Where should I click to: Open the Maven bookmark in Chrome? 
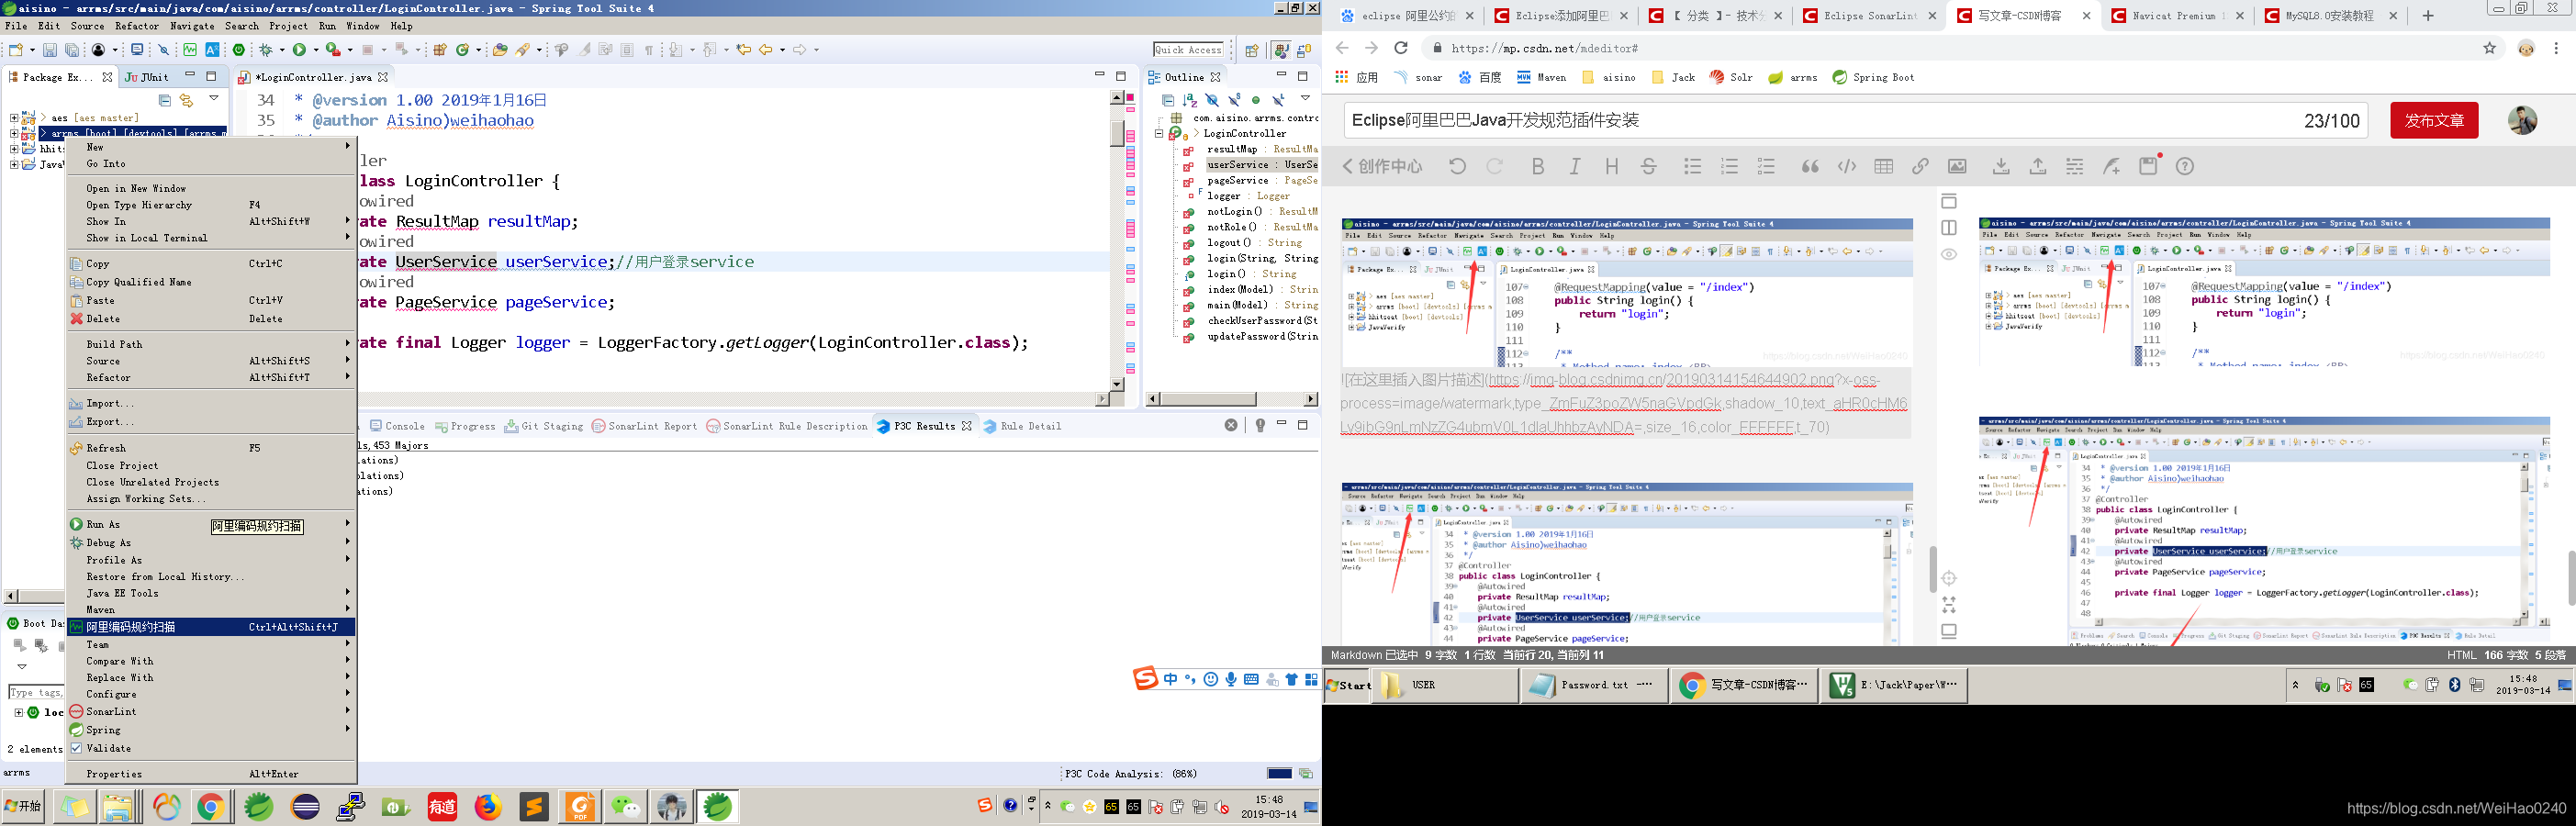(x=1541, y=77)
